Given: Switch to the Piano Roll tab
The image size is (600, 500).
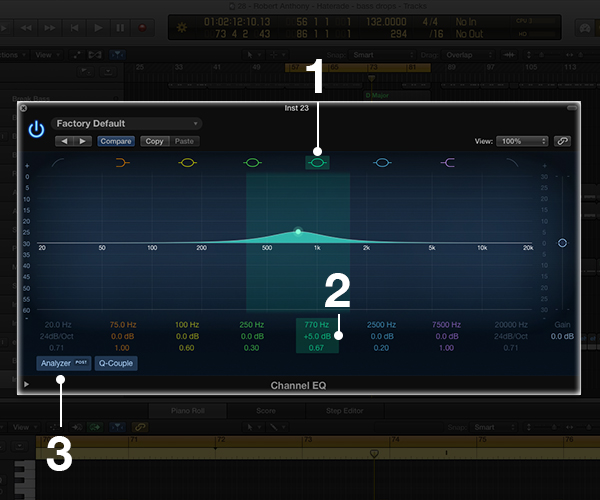Looking at the screenshot, I should (x=188, y=411).
